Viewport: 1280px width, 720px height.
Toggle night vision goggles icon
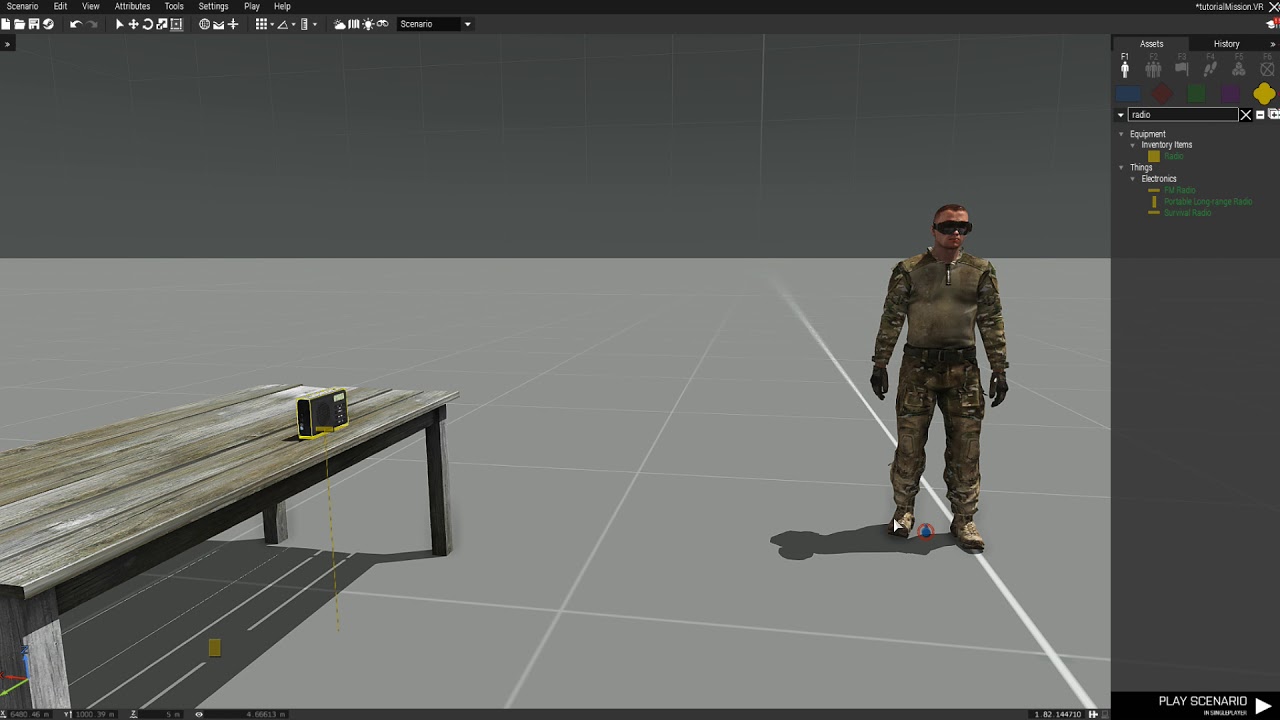coord(382,24)
